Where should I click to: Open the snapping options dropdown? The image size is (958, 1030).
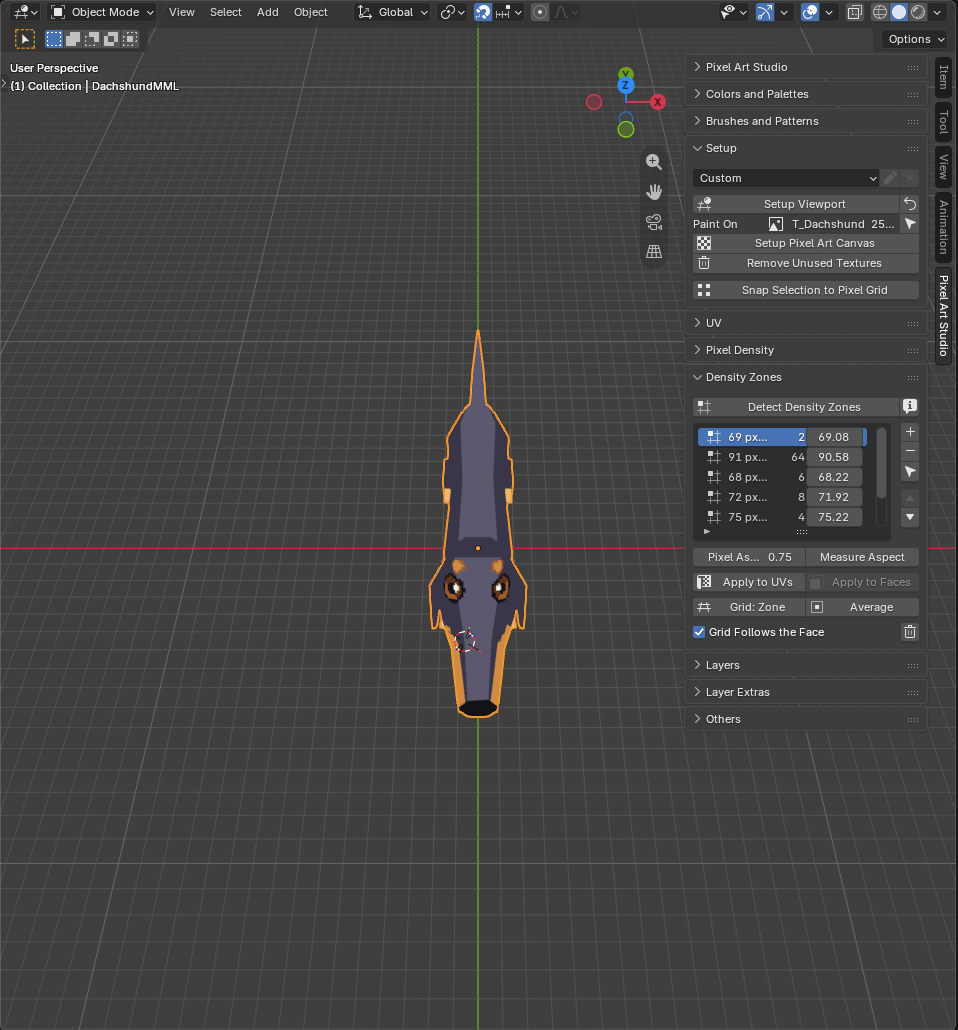point(509,12)
